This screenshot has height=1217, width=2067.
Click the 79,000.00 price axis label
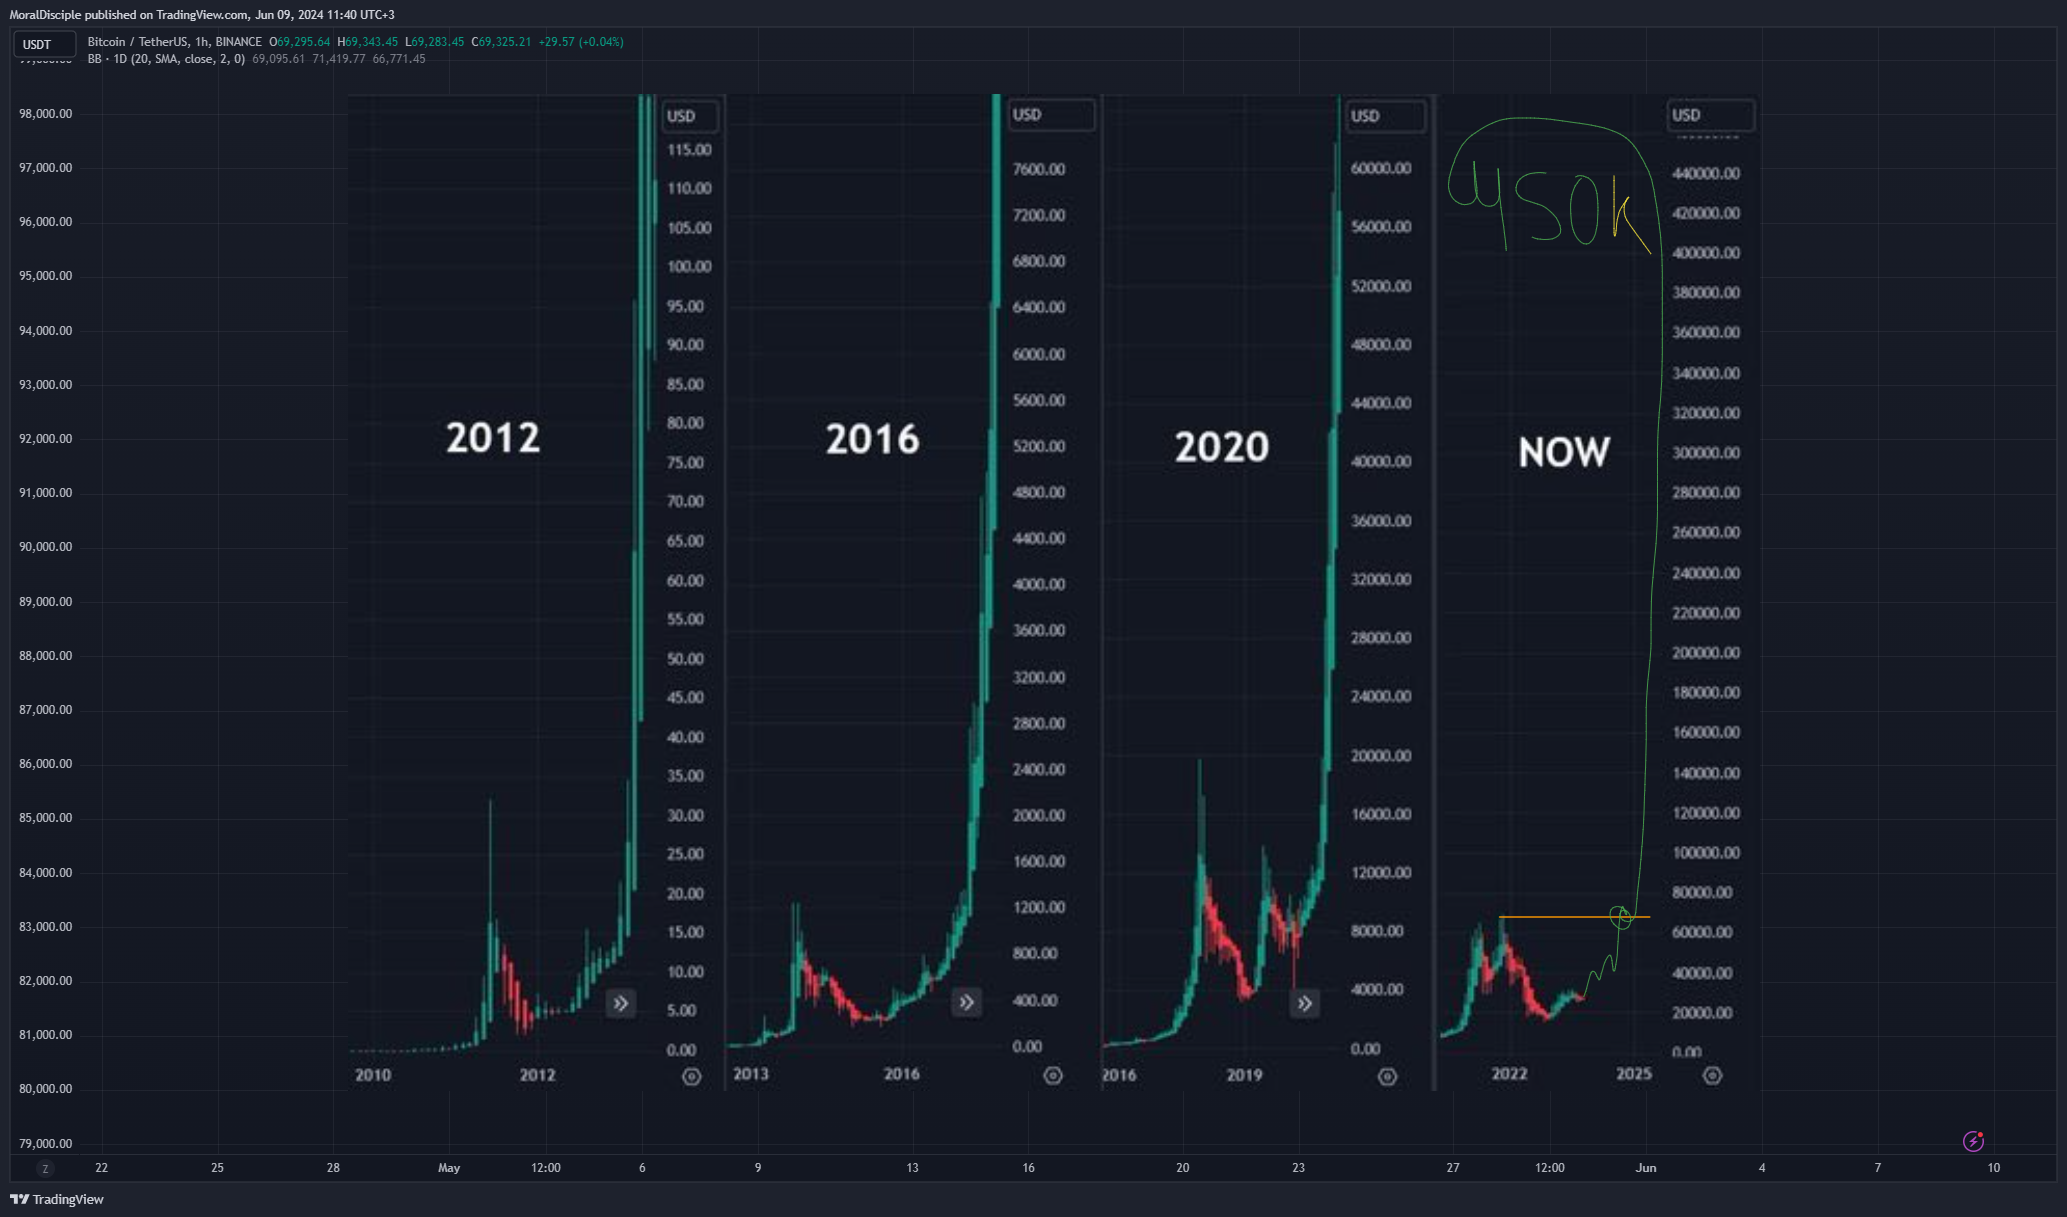pos(46,1143)
